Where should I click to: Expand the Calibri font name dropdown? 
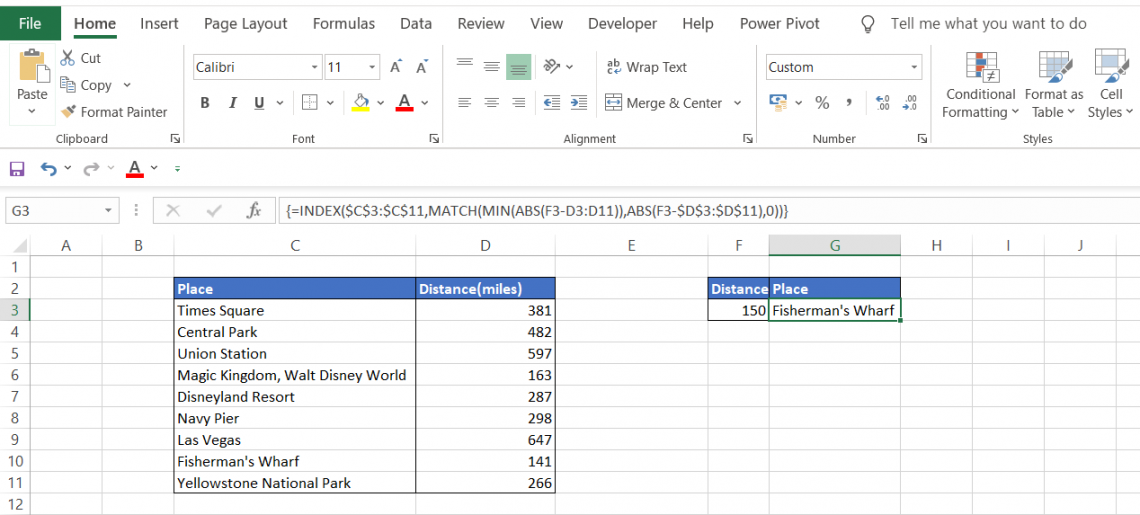pos(315,67)
